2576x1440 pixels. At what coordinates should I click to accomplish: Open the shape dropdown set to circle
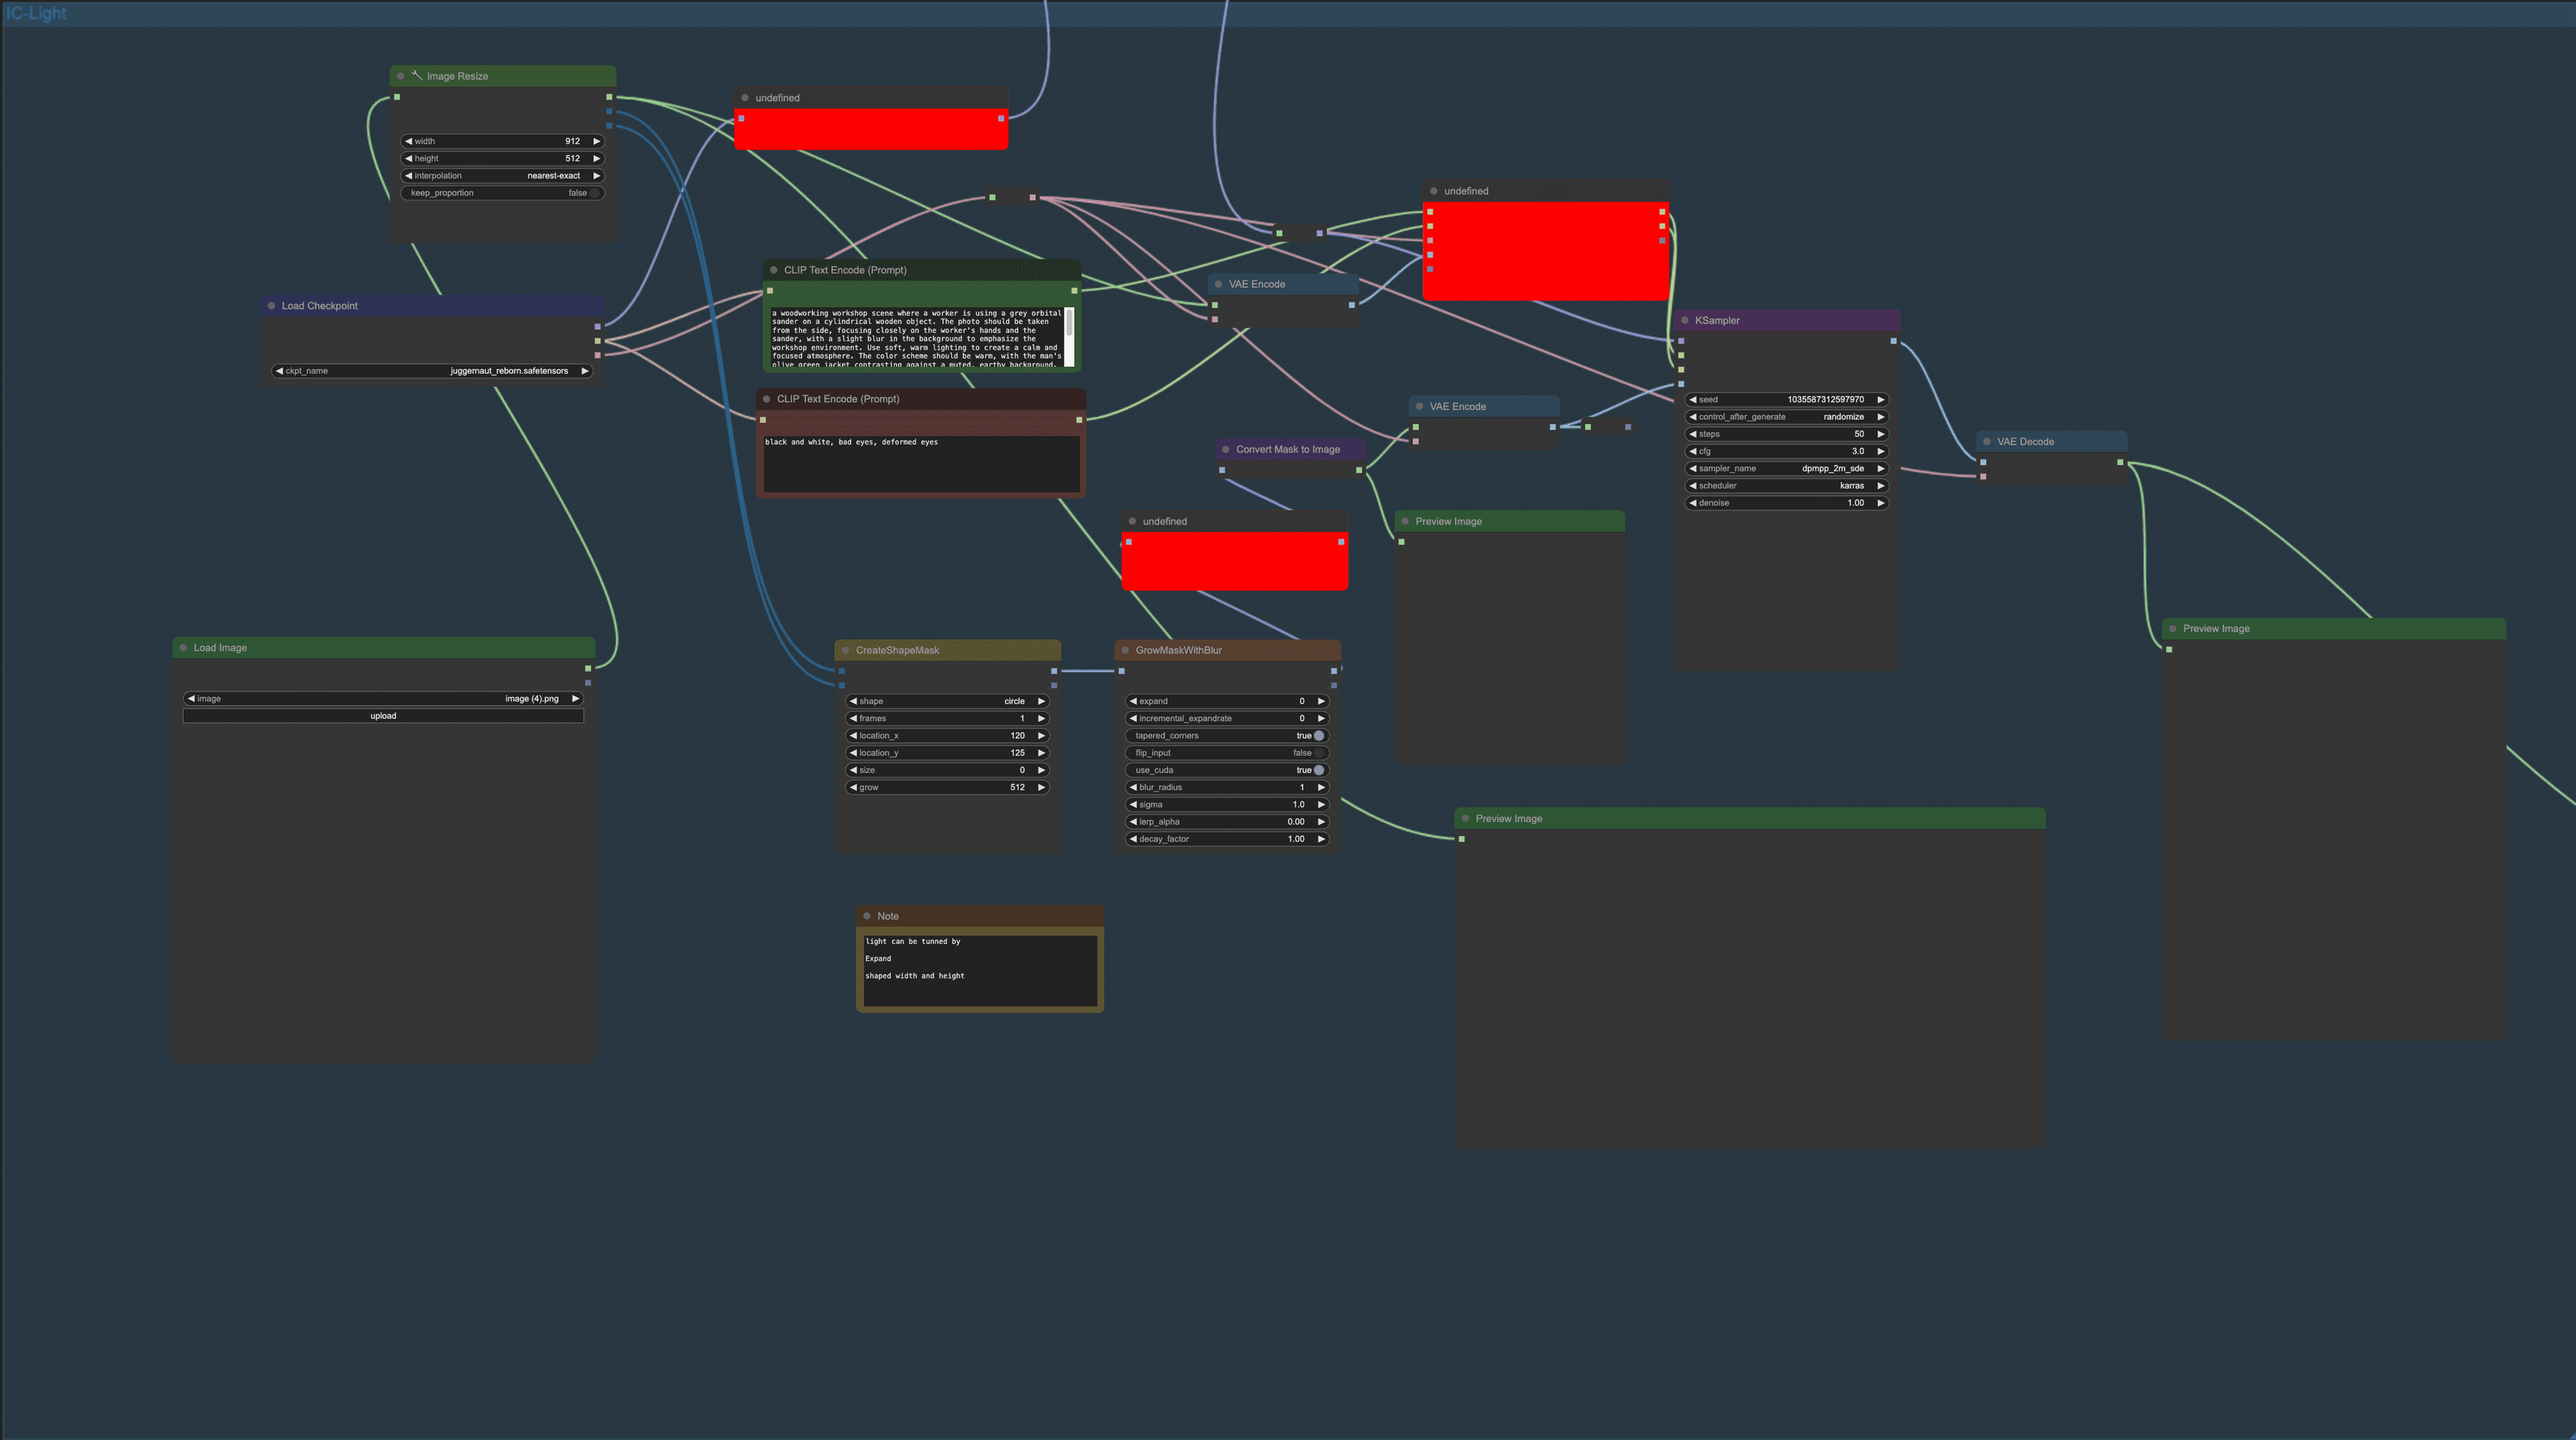pos(947,701)
